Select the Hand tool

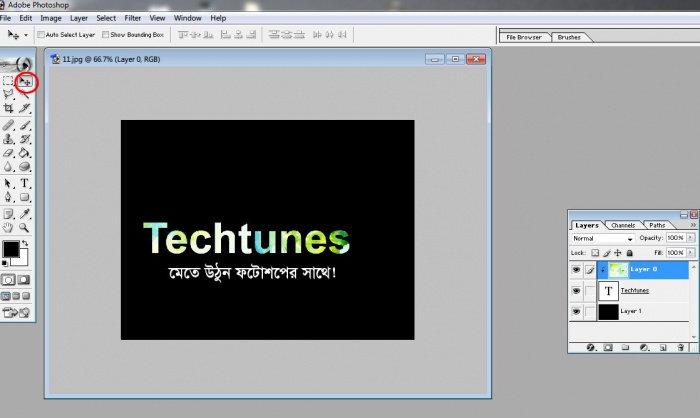point(8,228)
